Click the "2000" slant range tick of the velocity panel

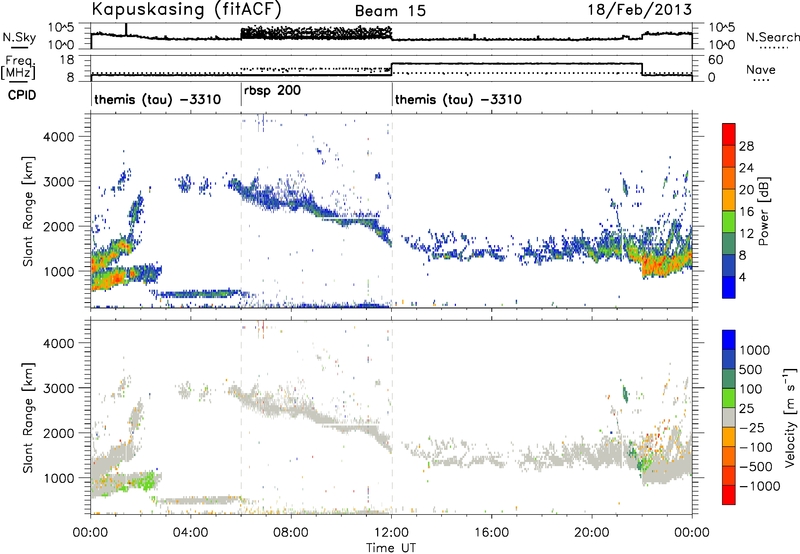(x=58, y=433)
